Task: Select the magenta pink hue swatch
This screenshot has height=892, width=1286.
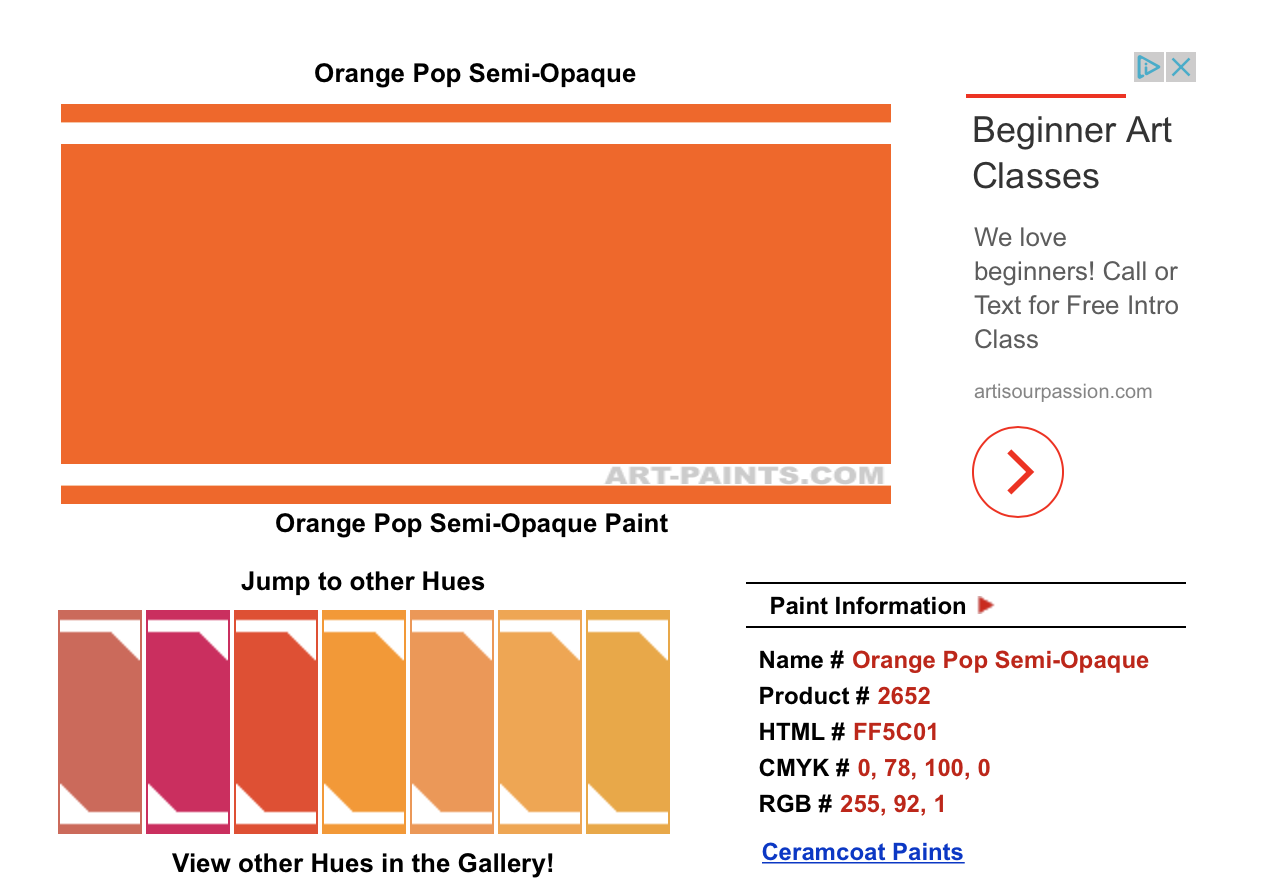Action: [x=188, y=722]
